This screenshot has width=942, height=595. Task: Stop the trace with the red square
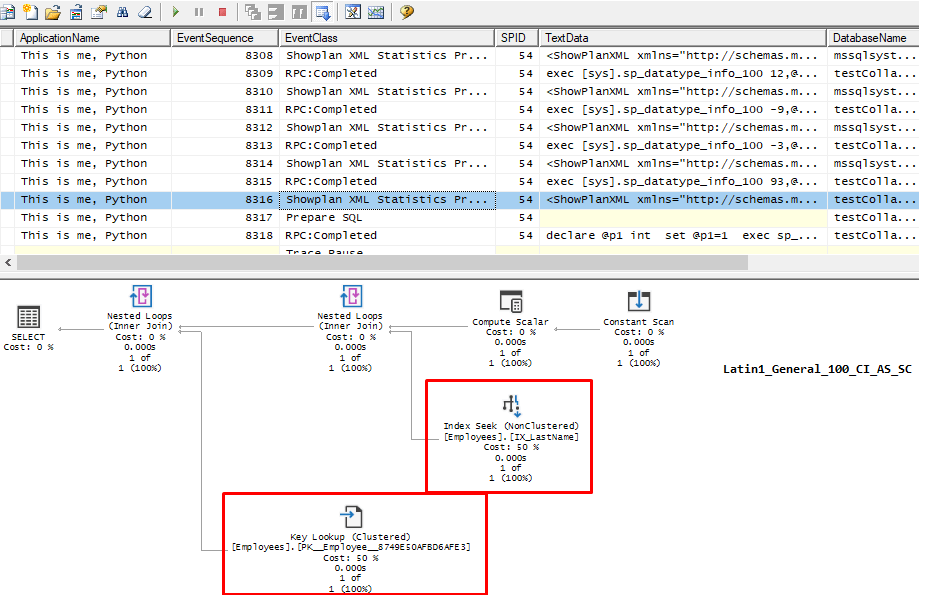[222, 13]
